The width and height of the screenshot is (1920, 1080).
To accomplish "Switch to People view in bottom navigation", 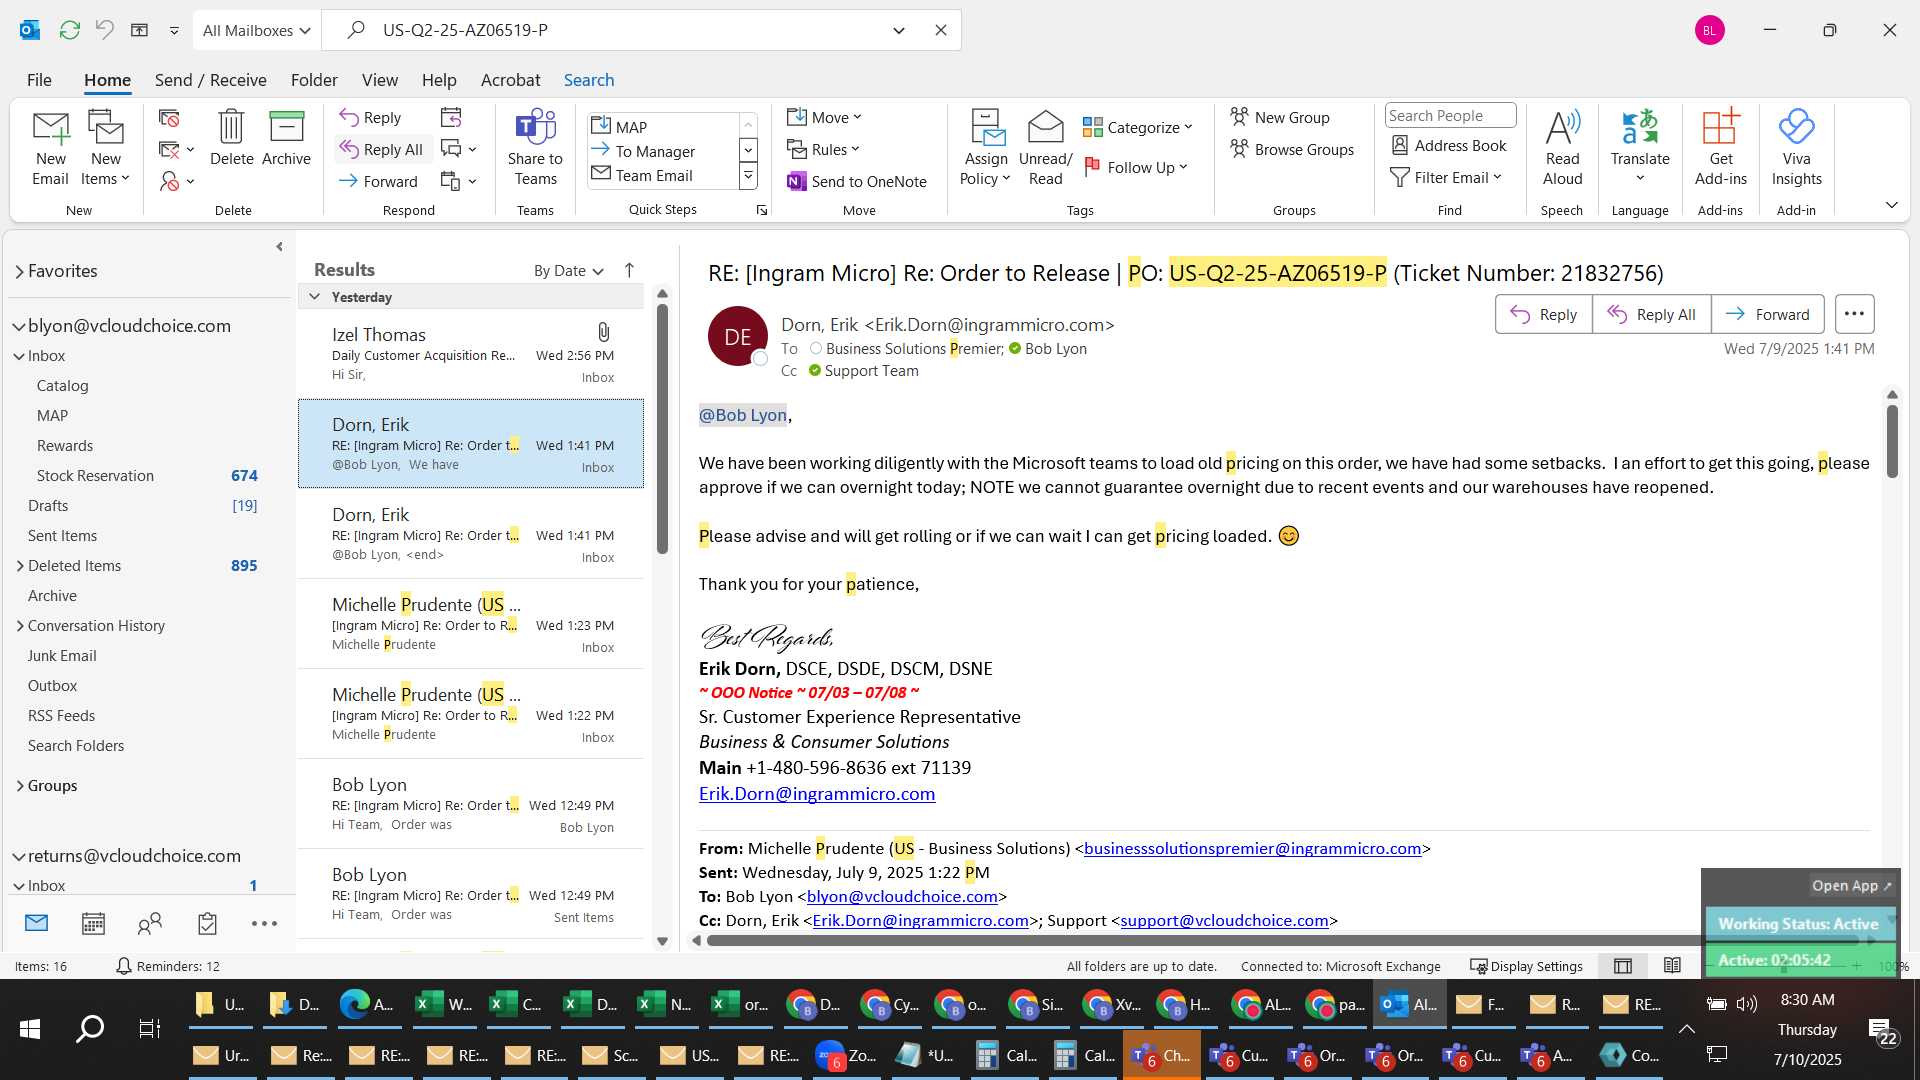I will [150, 923].
